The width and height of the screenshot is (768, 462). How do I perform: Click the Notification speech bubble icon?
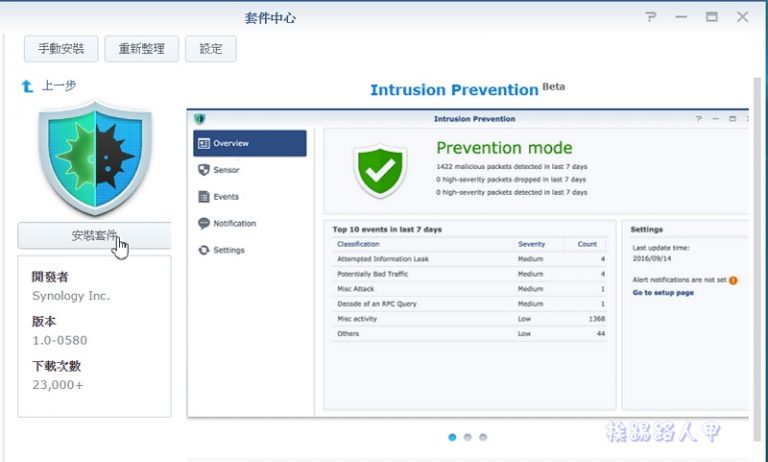tap(204, 224)
